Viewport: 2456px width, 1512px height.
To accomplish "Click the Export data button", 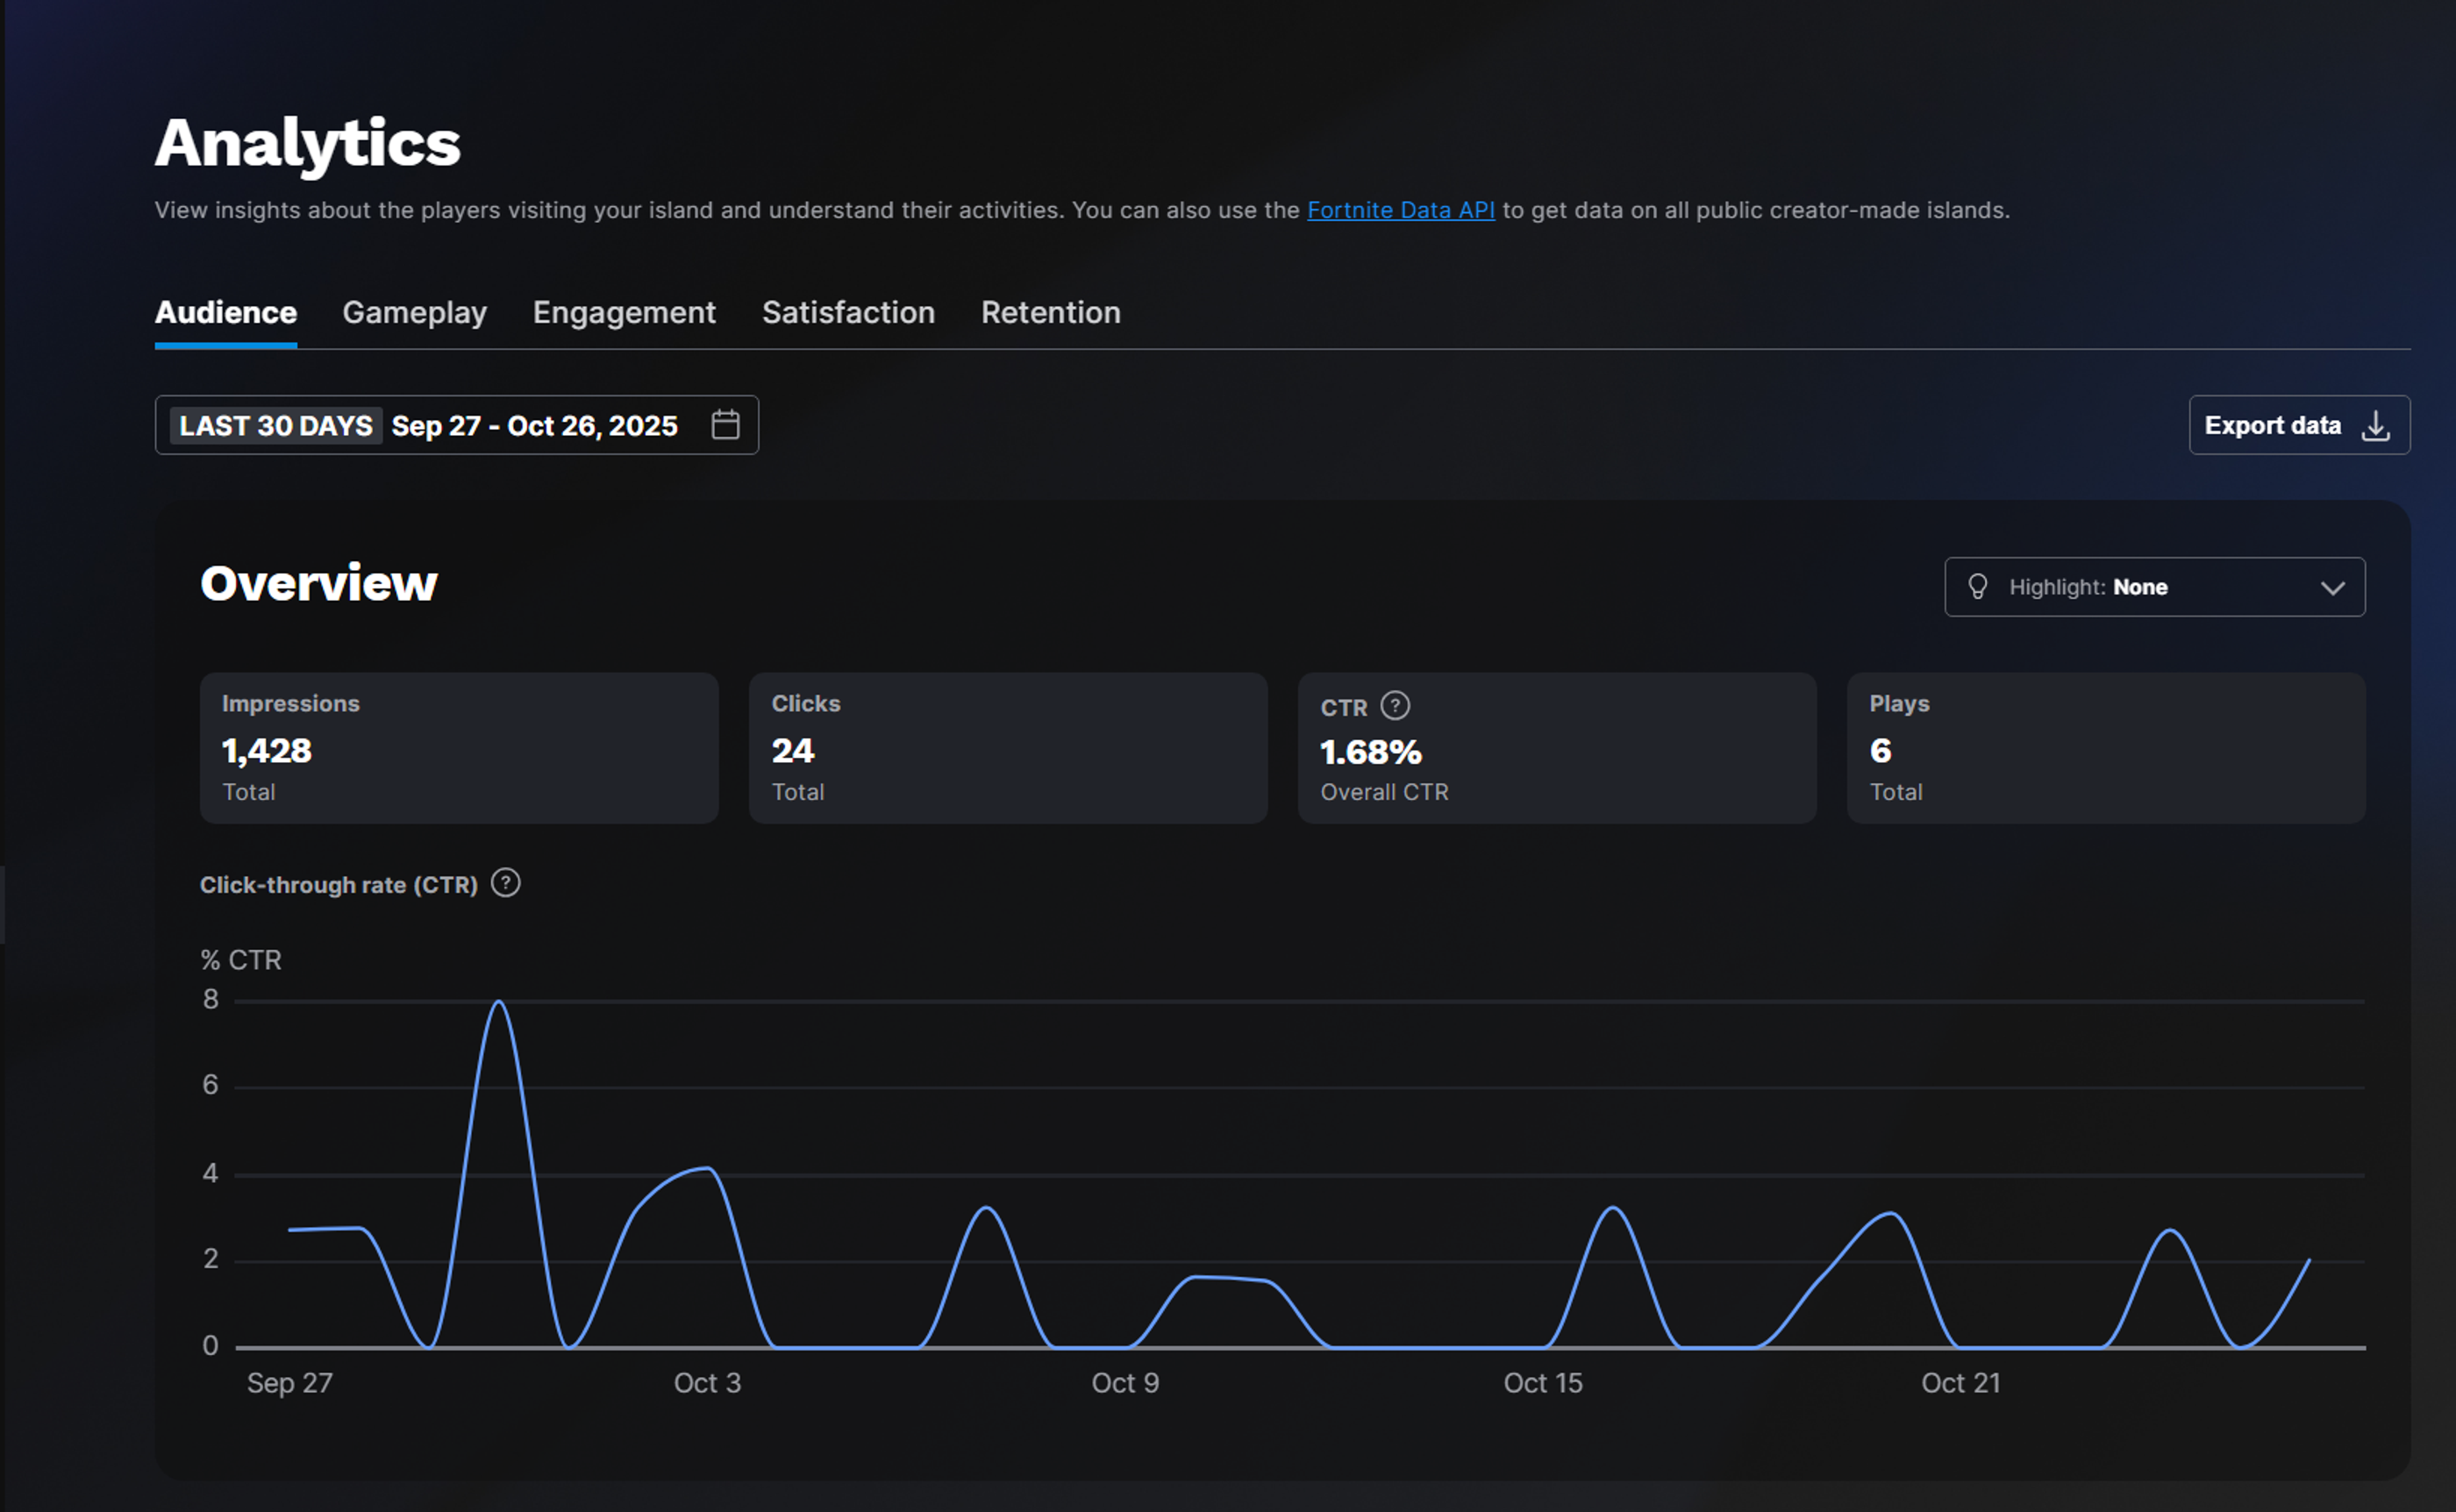I will click(2299, 425).
